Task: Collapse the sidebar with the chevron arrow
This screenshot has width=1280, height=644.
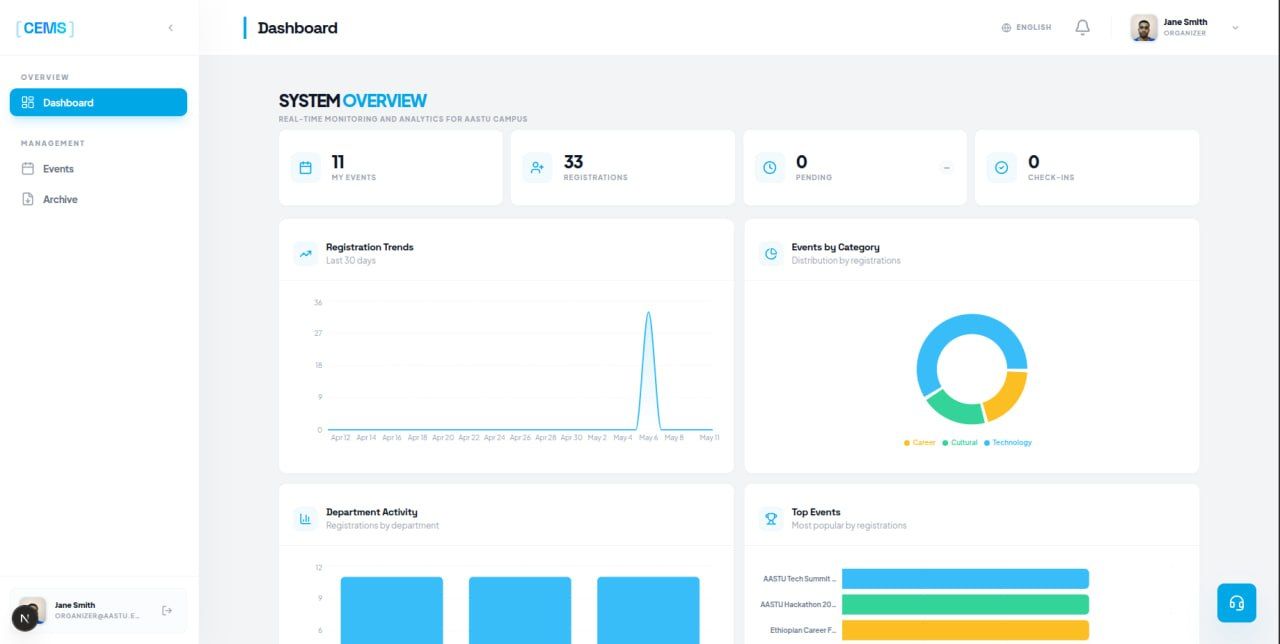Action: [x=170, y=28]
